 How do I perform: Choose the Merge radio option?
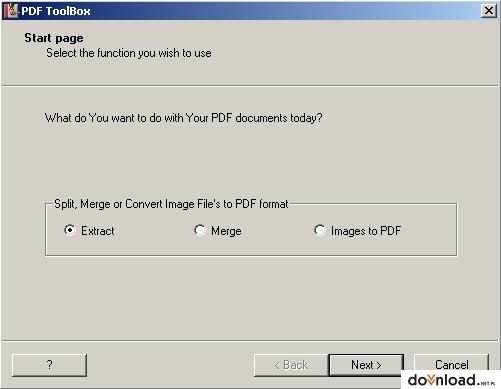(x=200, y=230)
